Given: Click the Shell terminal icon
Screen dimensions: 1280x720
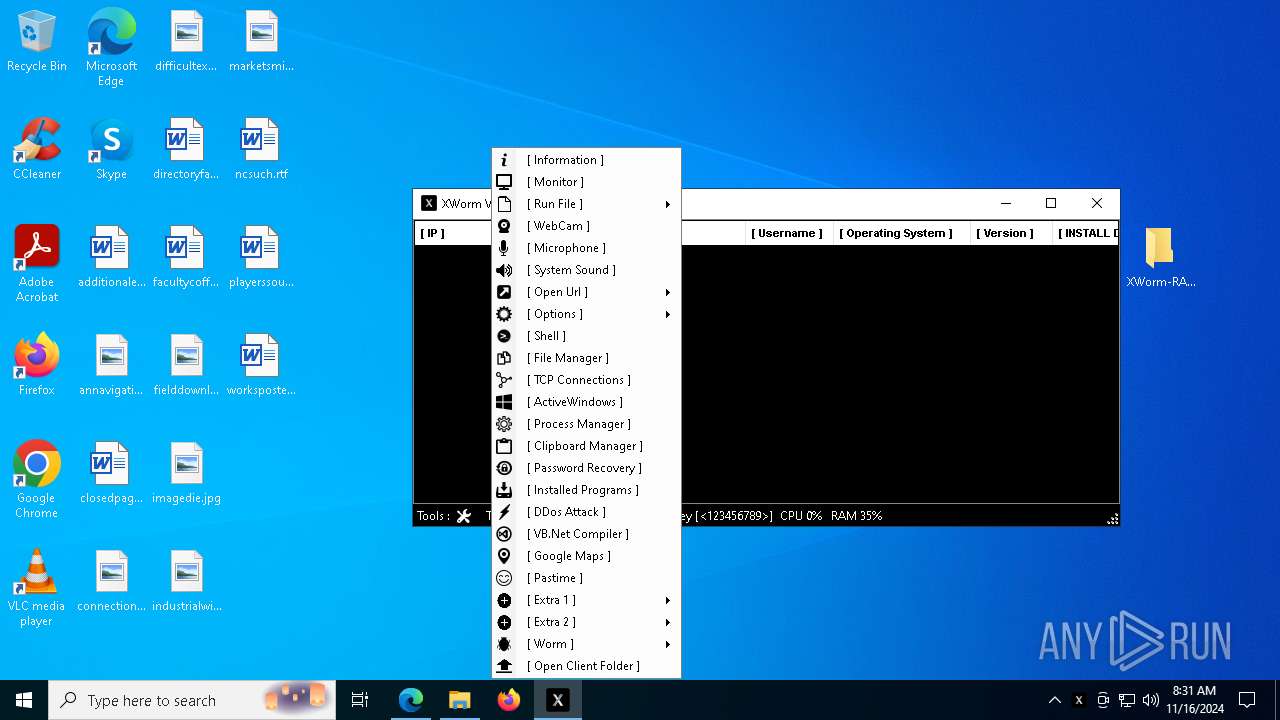Looking at the screenshot, I should click(504, 336).
